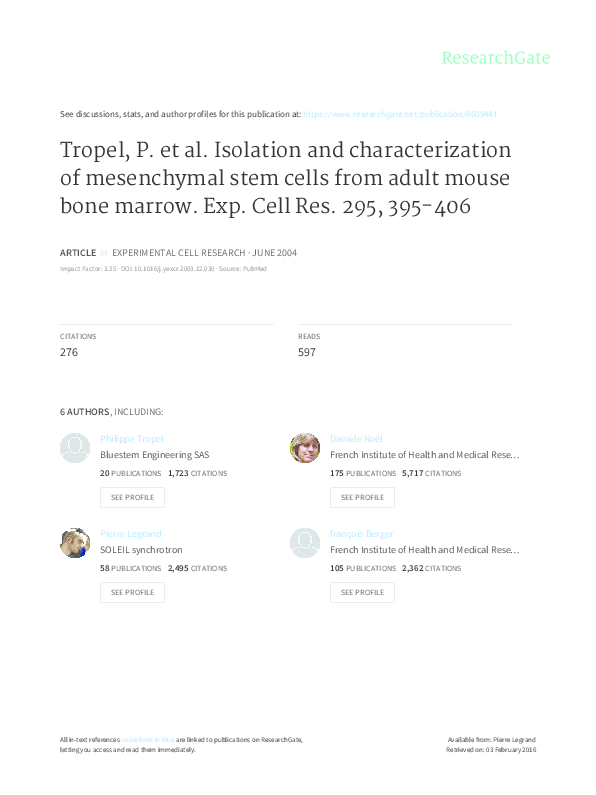Click the DOI text under the journal

coord(167,269)
